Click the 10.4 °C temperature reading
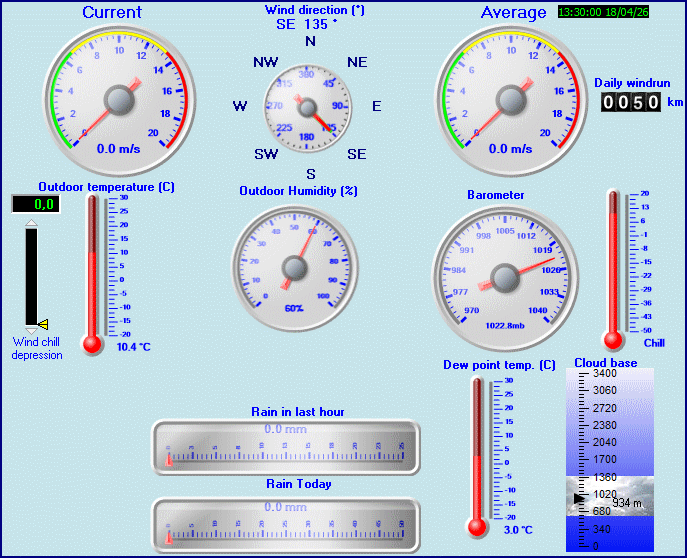 pos(133,347)
